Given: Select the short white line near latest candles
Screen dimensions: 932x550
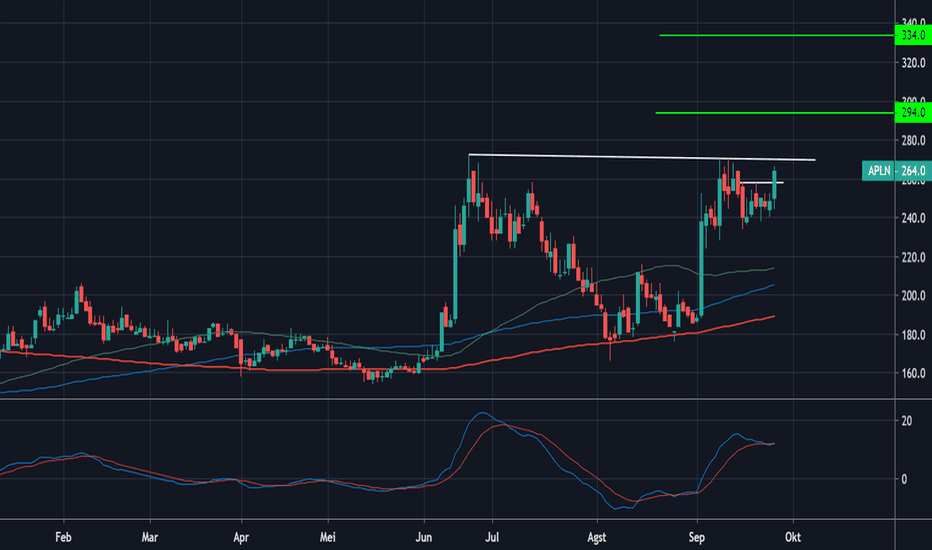Looking at the screenshot, I should tap(762, 182).
